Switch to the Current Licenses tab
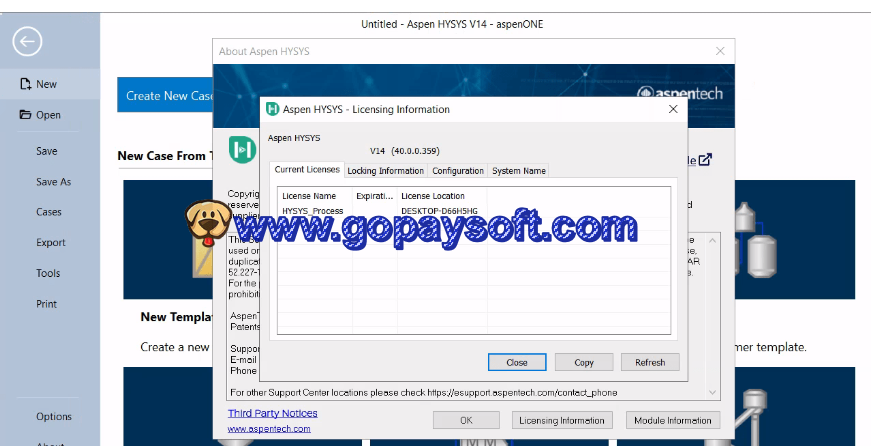Image resolution: width=871 pixels, height=446 pixels. point(307,169)
